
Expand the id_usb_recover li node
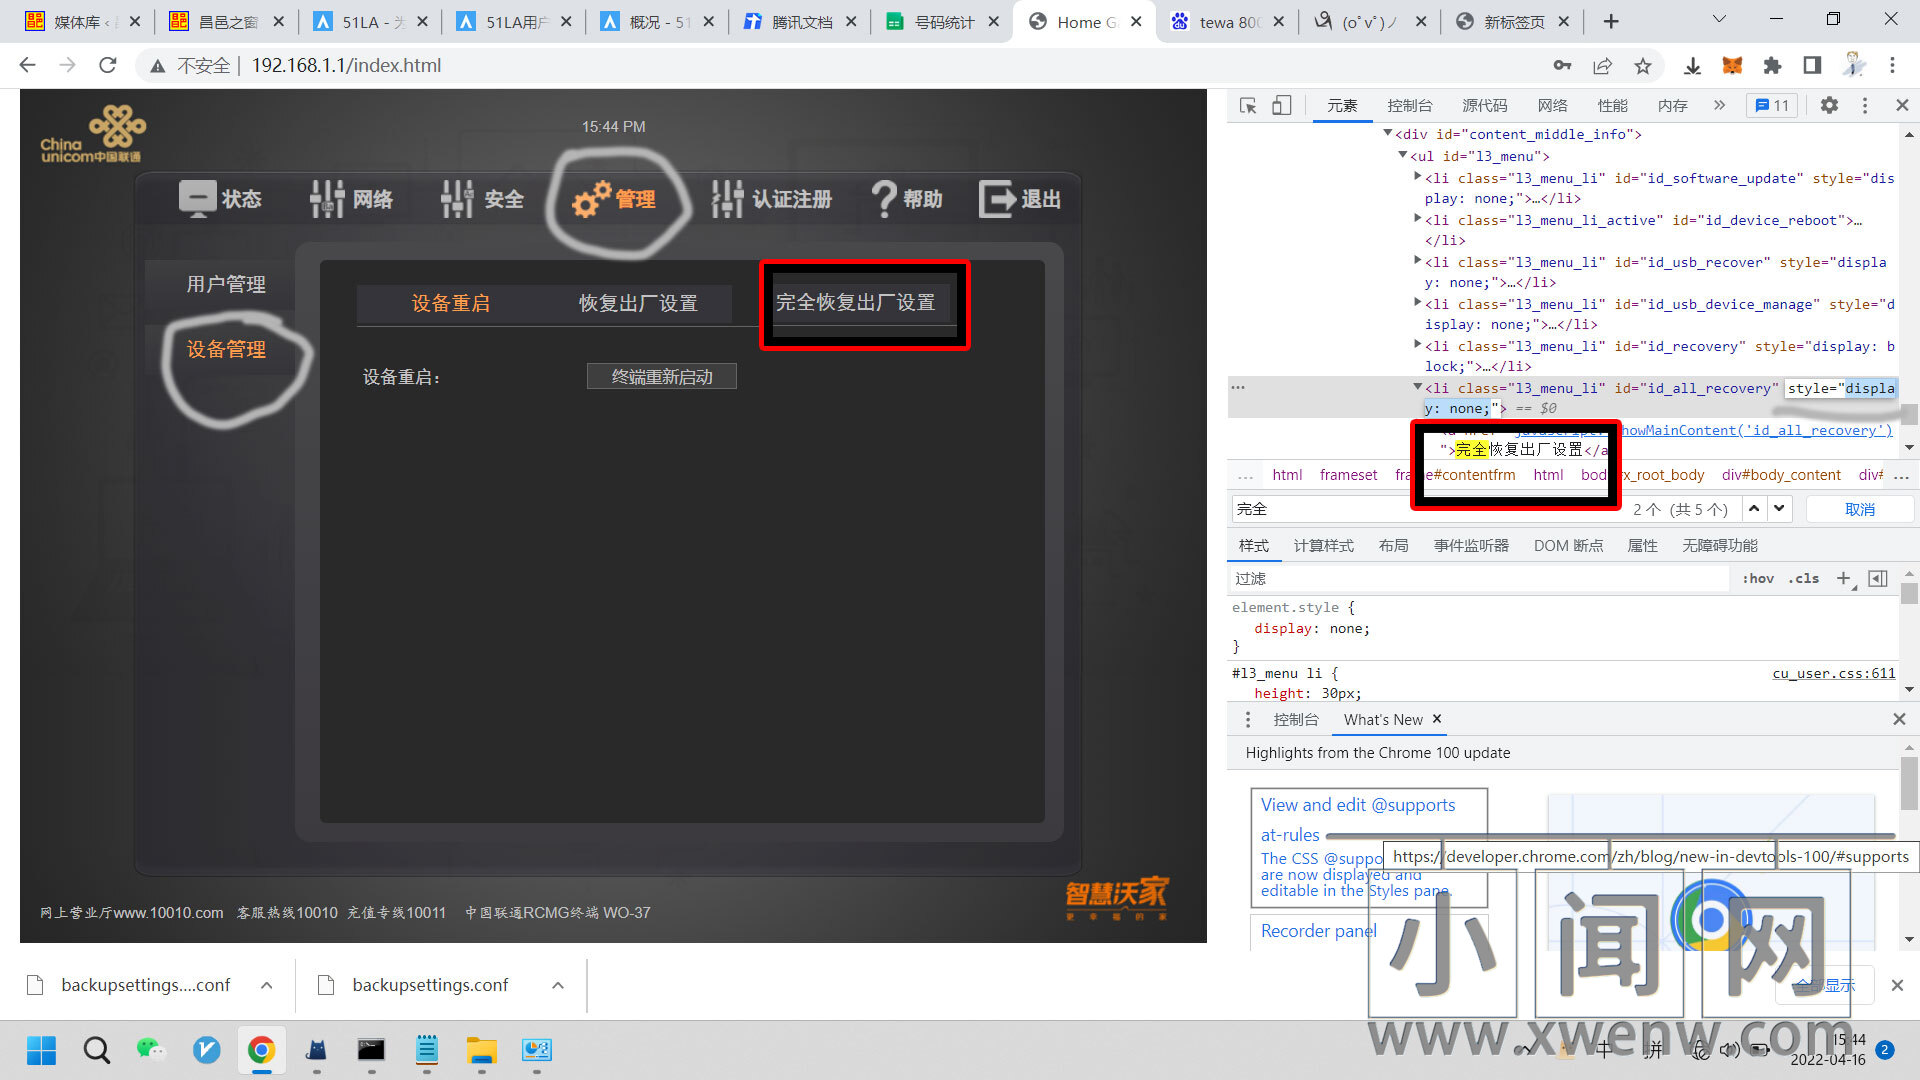(x=1417, y=261)
